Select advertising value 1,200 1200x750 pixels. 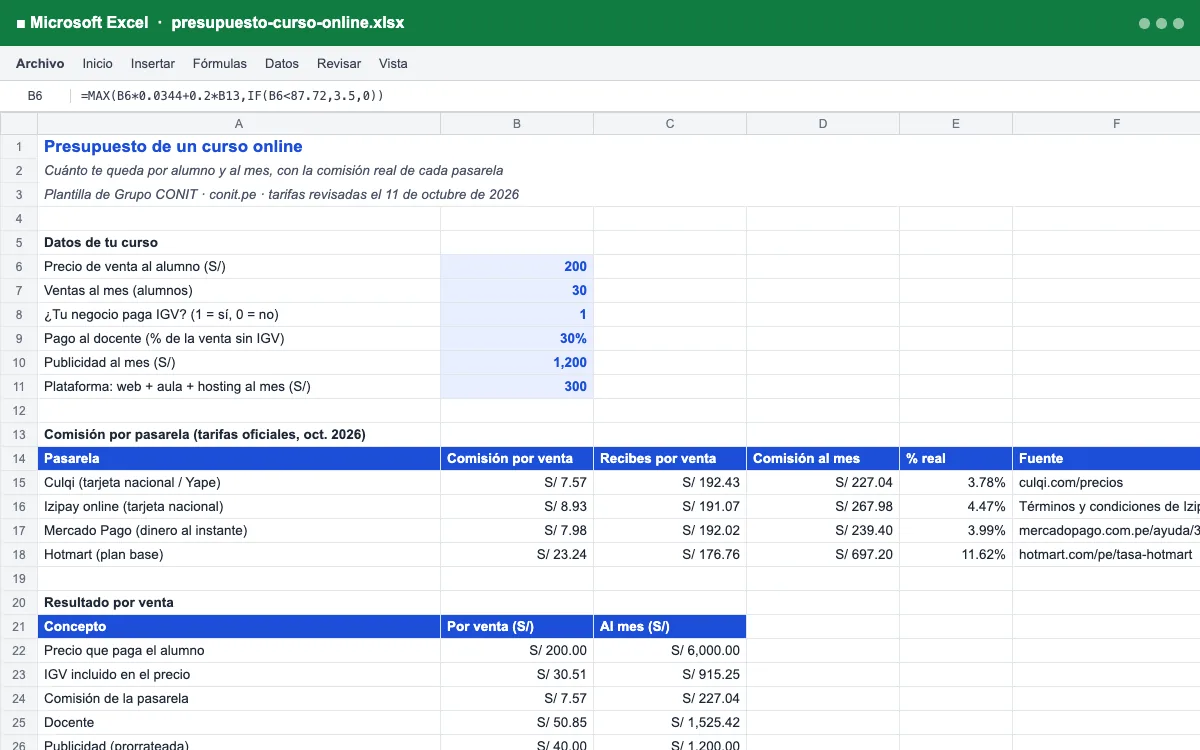pyautogui.click(x=517, y=362)
